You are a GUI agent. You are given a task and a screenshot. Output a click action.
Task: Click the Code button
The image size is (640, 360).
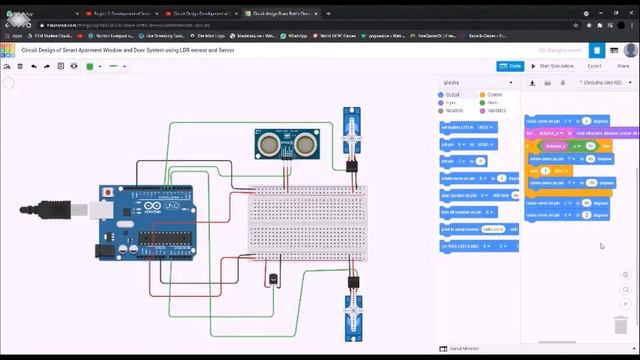point(510,66)
